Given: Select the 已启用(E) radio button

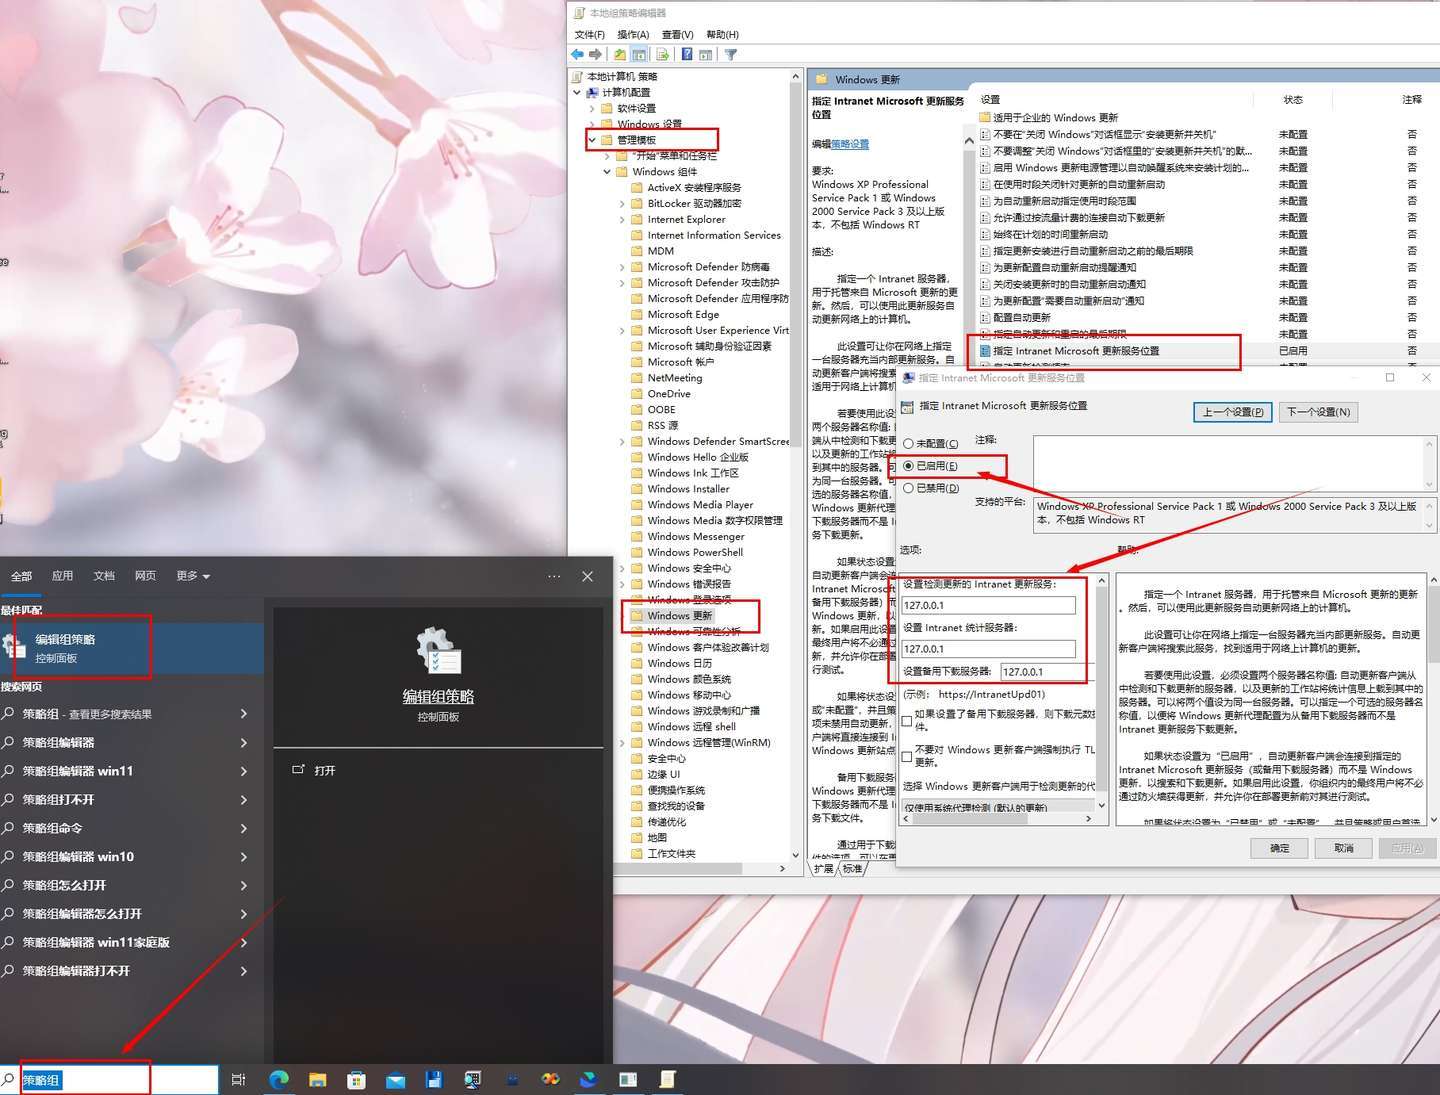Looking at the screenshot, I should click(908, 466).
